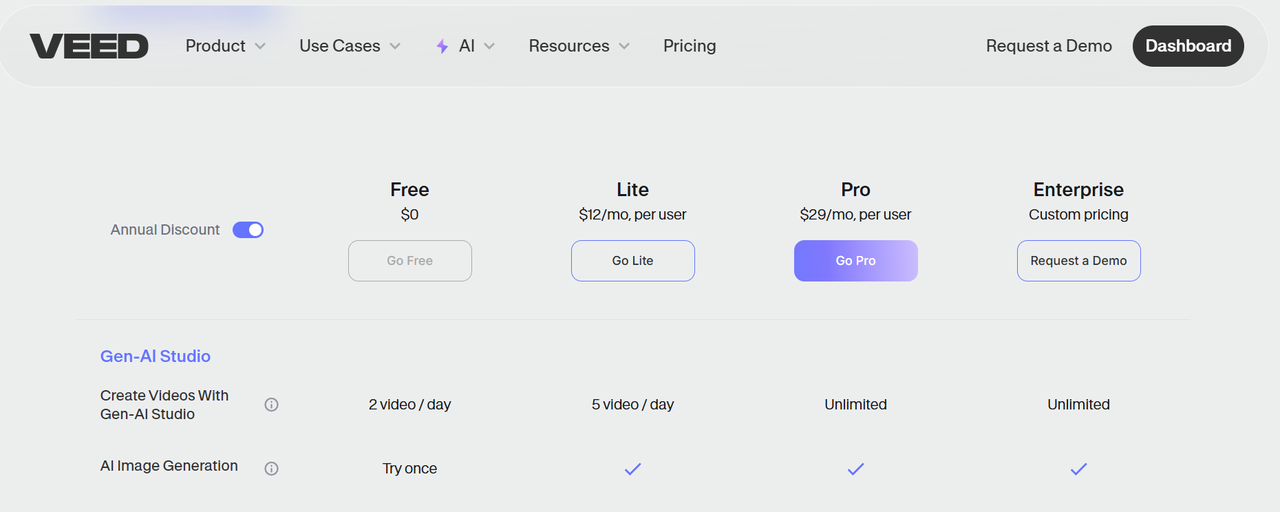
Task: Click the Gen-AI Studio section heading
Action: 155,356
